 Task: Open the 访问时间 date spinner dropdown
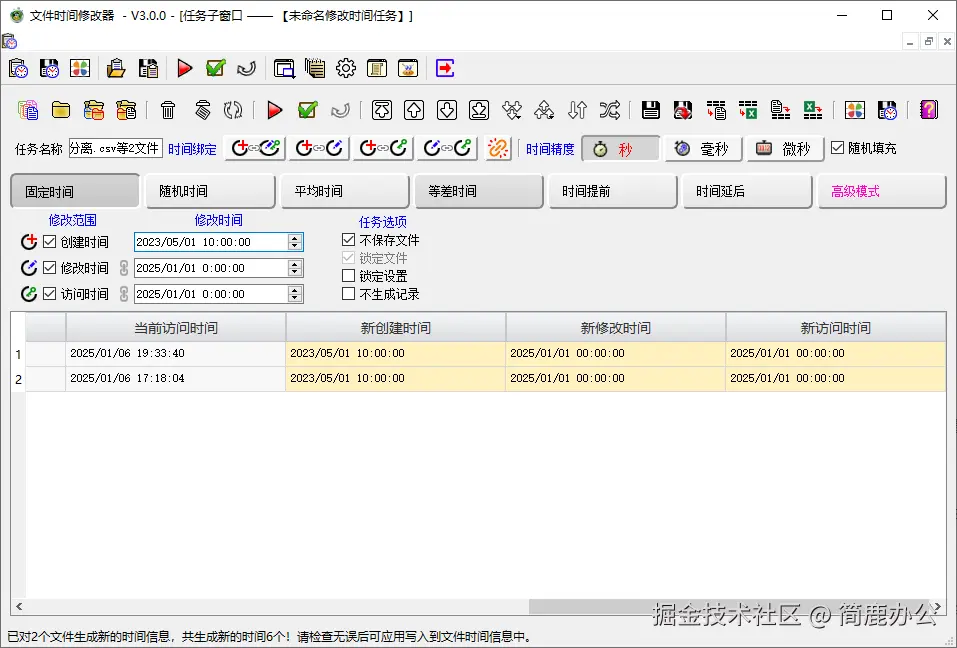293,293
